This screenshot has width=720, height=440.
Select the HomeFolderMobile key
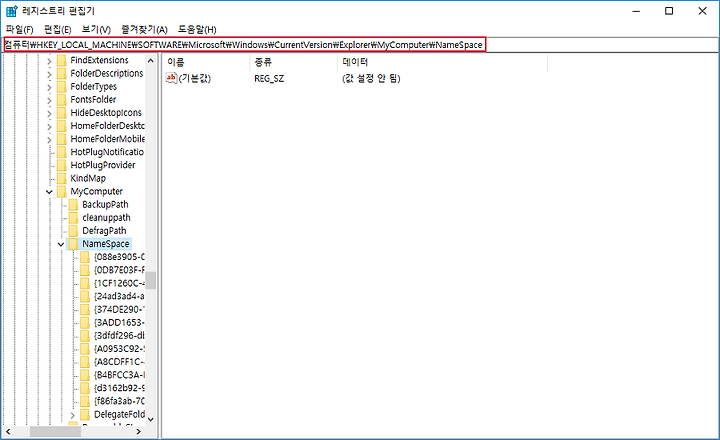click(x=107, y=139)
